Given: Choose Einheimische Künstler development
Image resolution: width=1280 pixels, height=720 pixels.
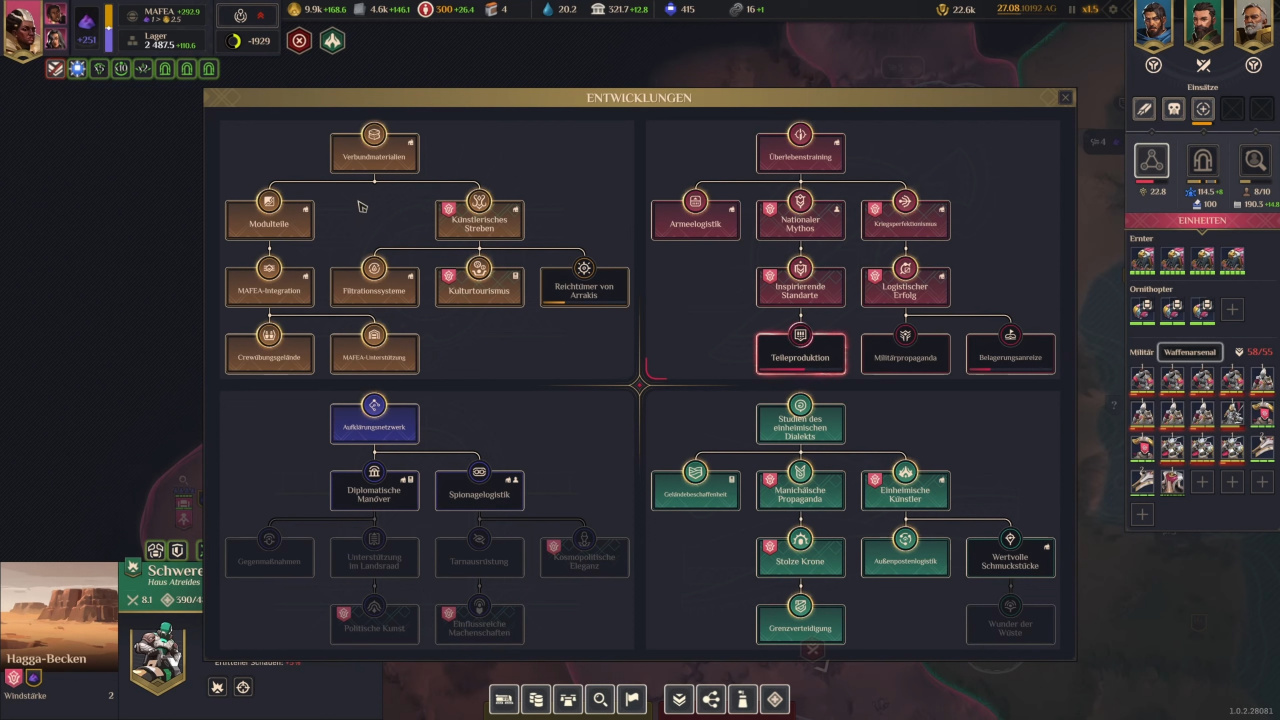Looking at the screenshot, I should coord(905,491).
